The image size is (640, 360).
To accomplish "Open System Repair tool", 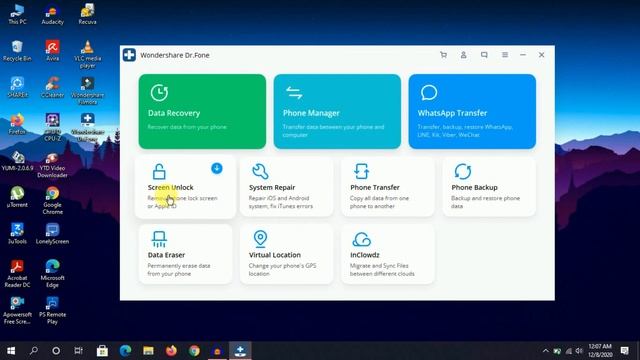I will coord(287,187).
